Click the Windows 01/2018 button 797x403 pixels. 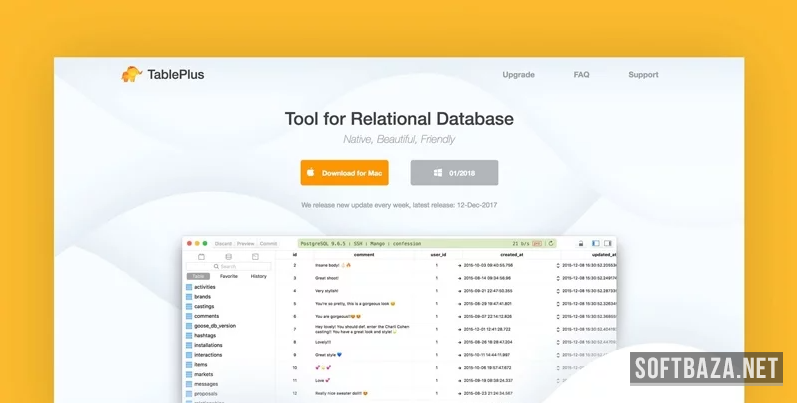[453, 173]
